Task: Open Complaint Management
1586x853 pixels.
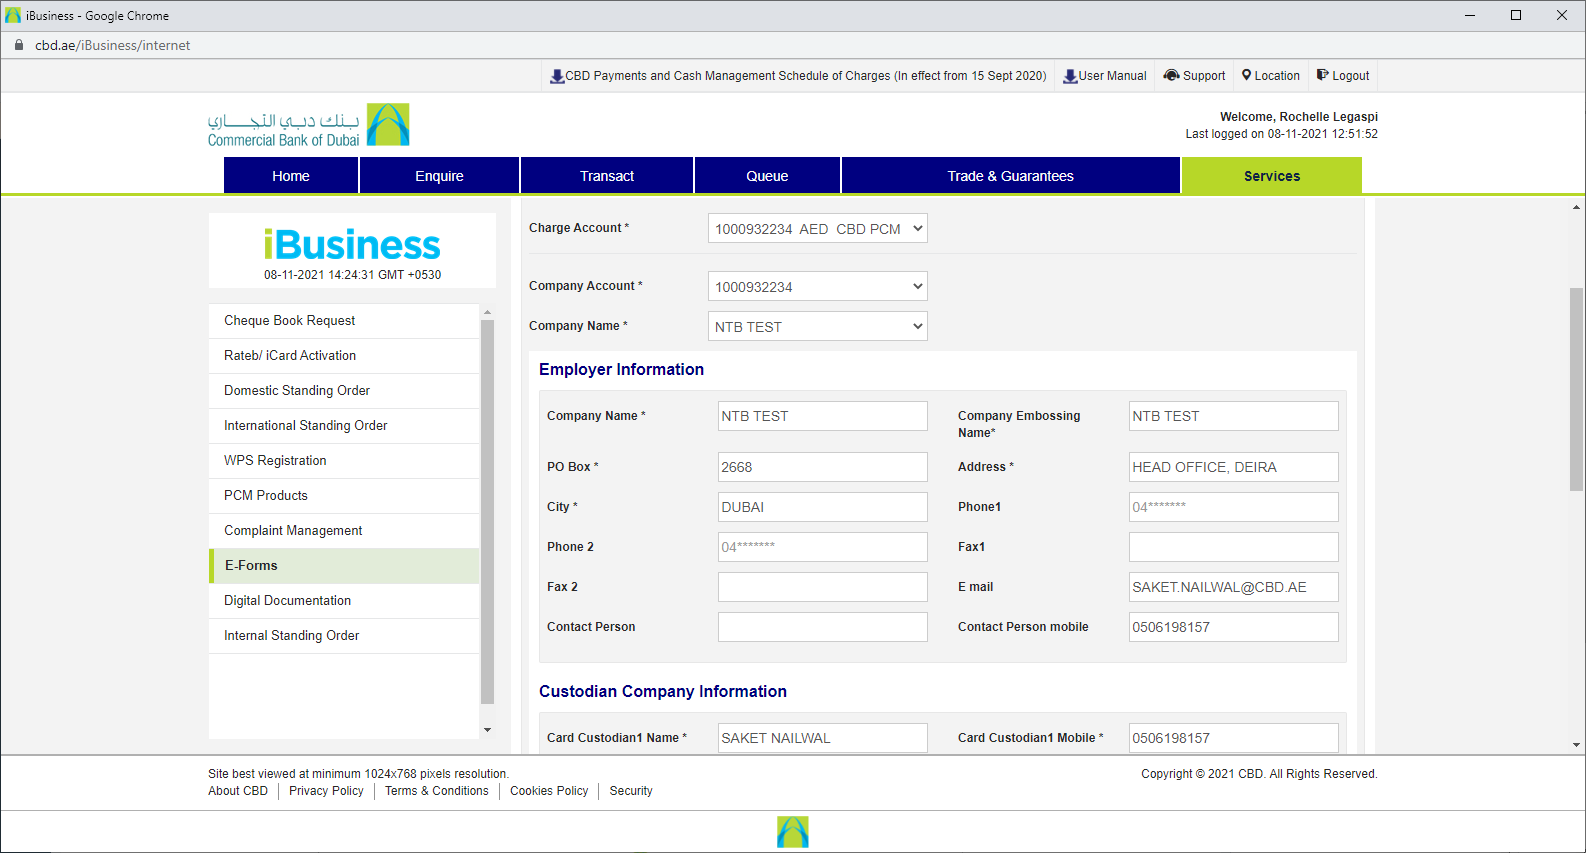Action: (x=344, y=531)
